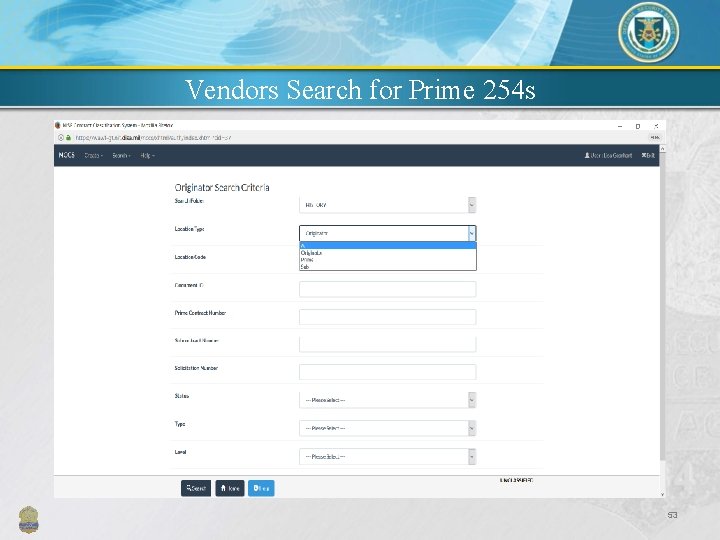Click the Subcontract Number input field
The width and height of the screenshot is (720, 540).
click(x=388, y=344)
